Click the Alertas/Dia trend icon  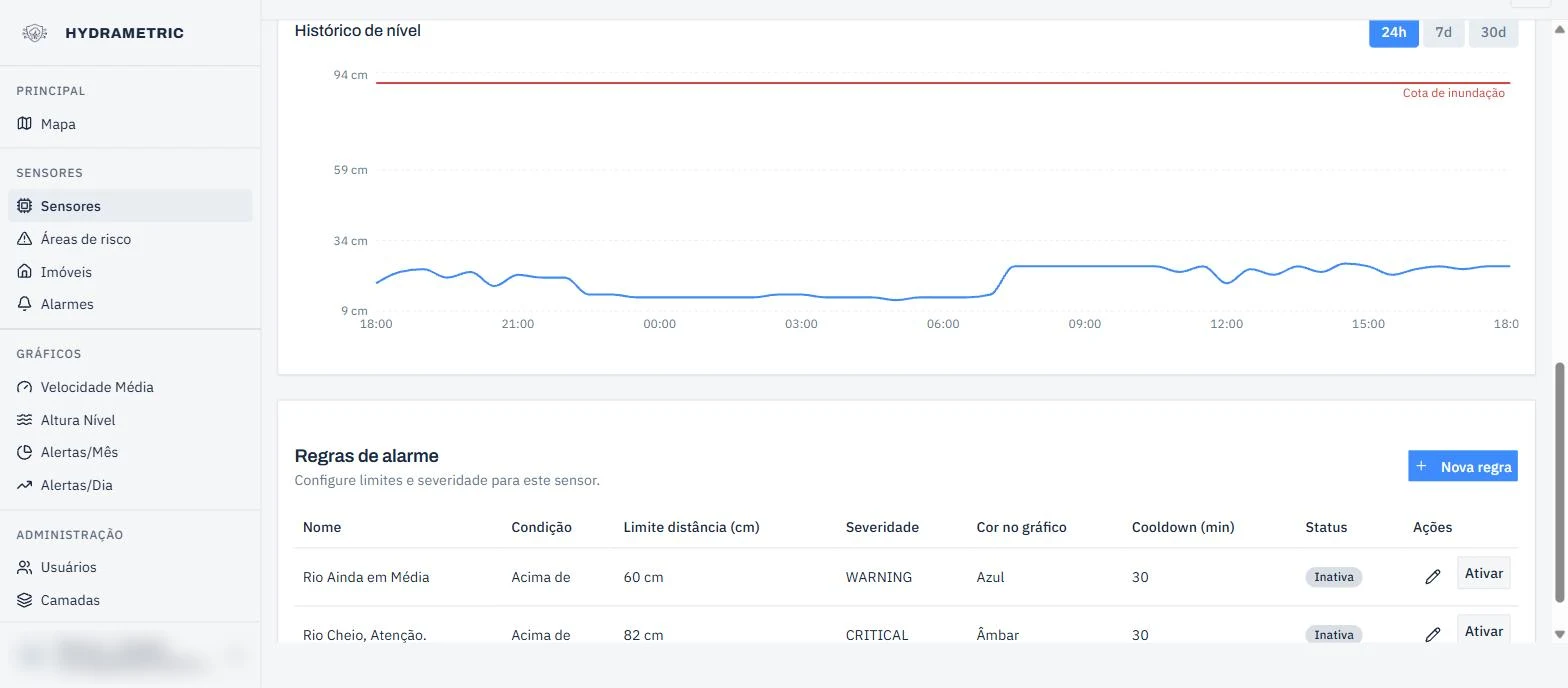point(25,485)
